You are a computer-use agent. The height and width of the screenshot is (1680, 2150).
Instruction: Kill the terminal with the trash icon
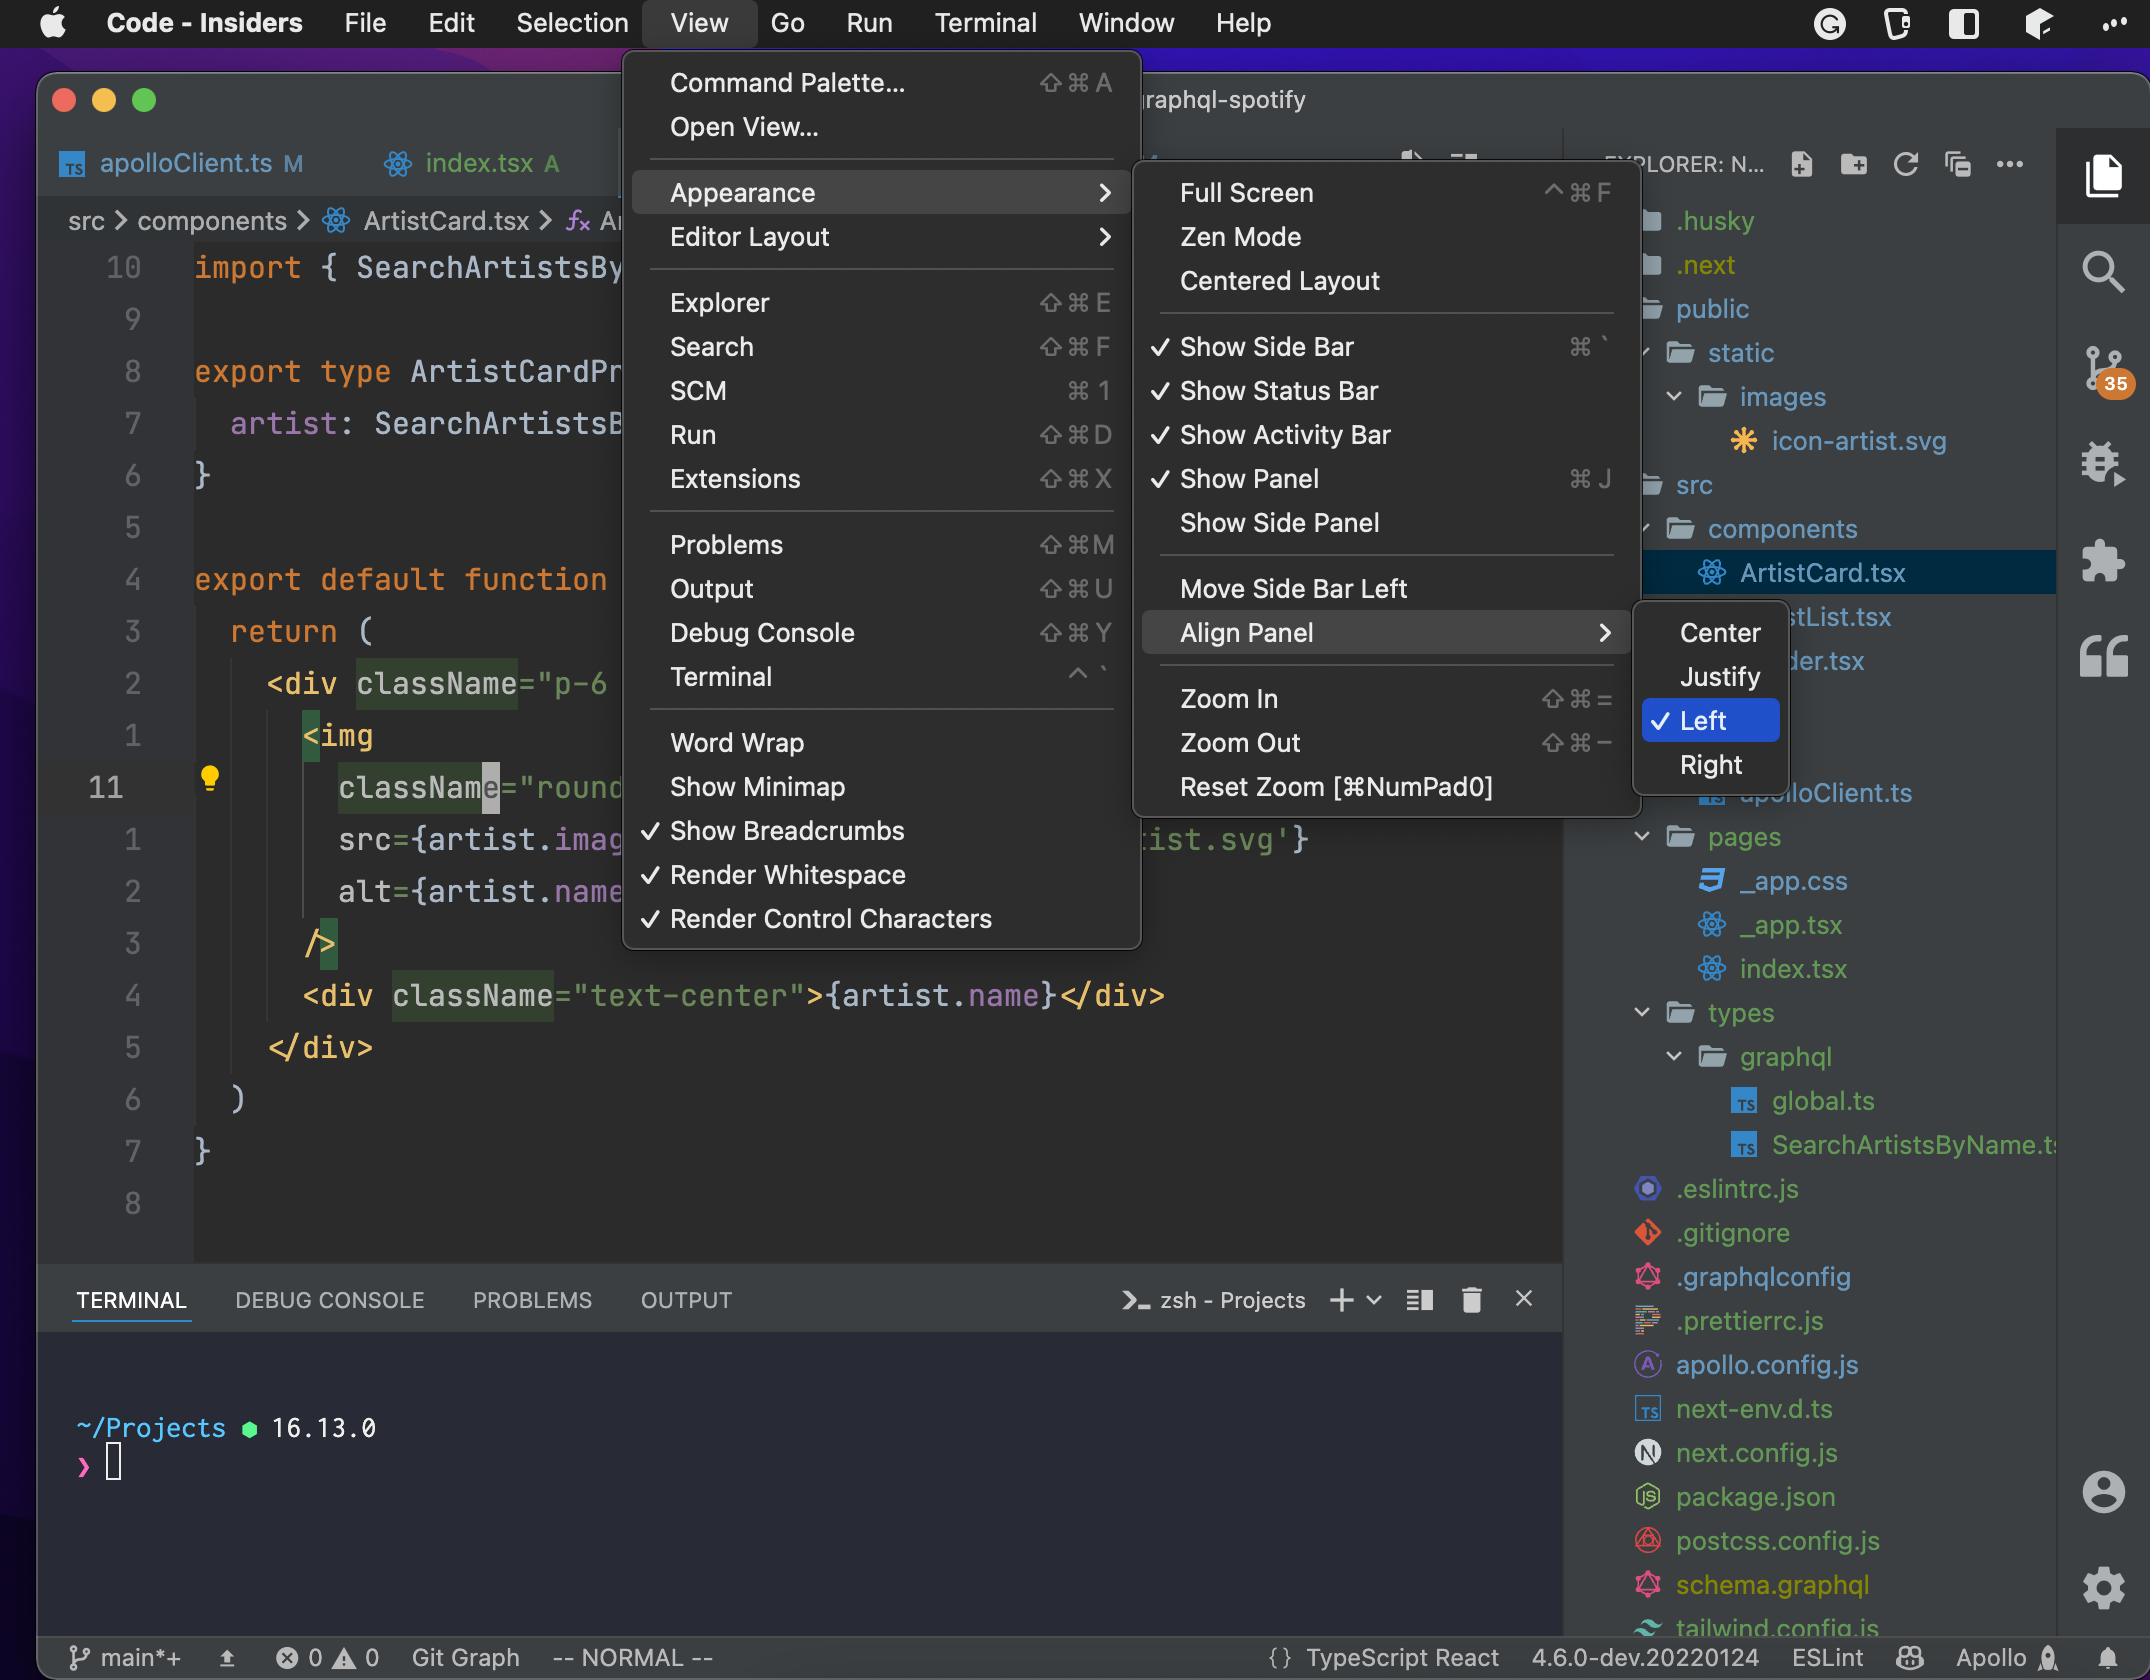click(1471, 1299)
